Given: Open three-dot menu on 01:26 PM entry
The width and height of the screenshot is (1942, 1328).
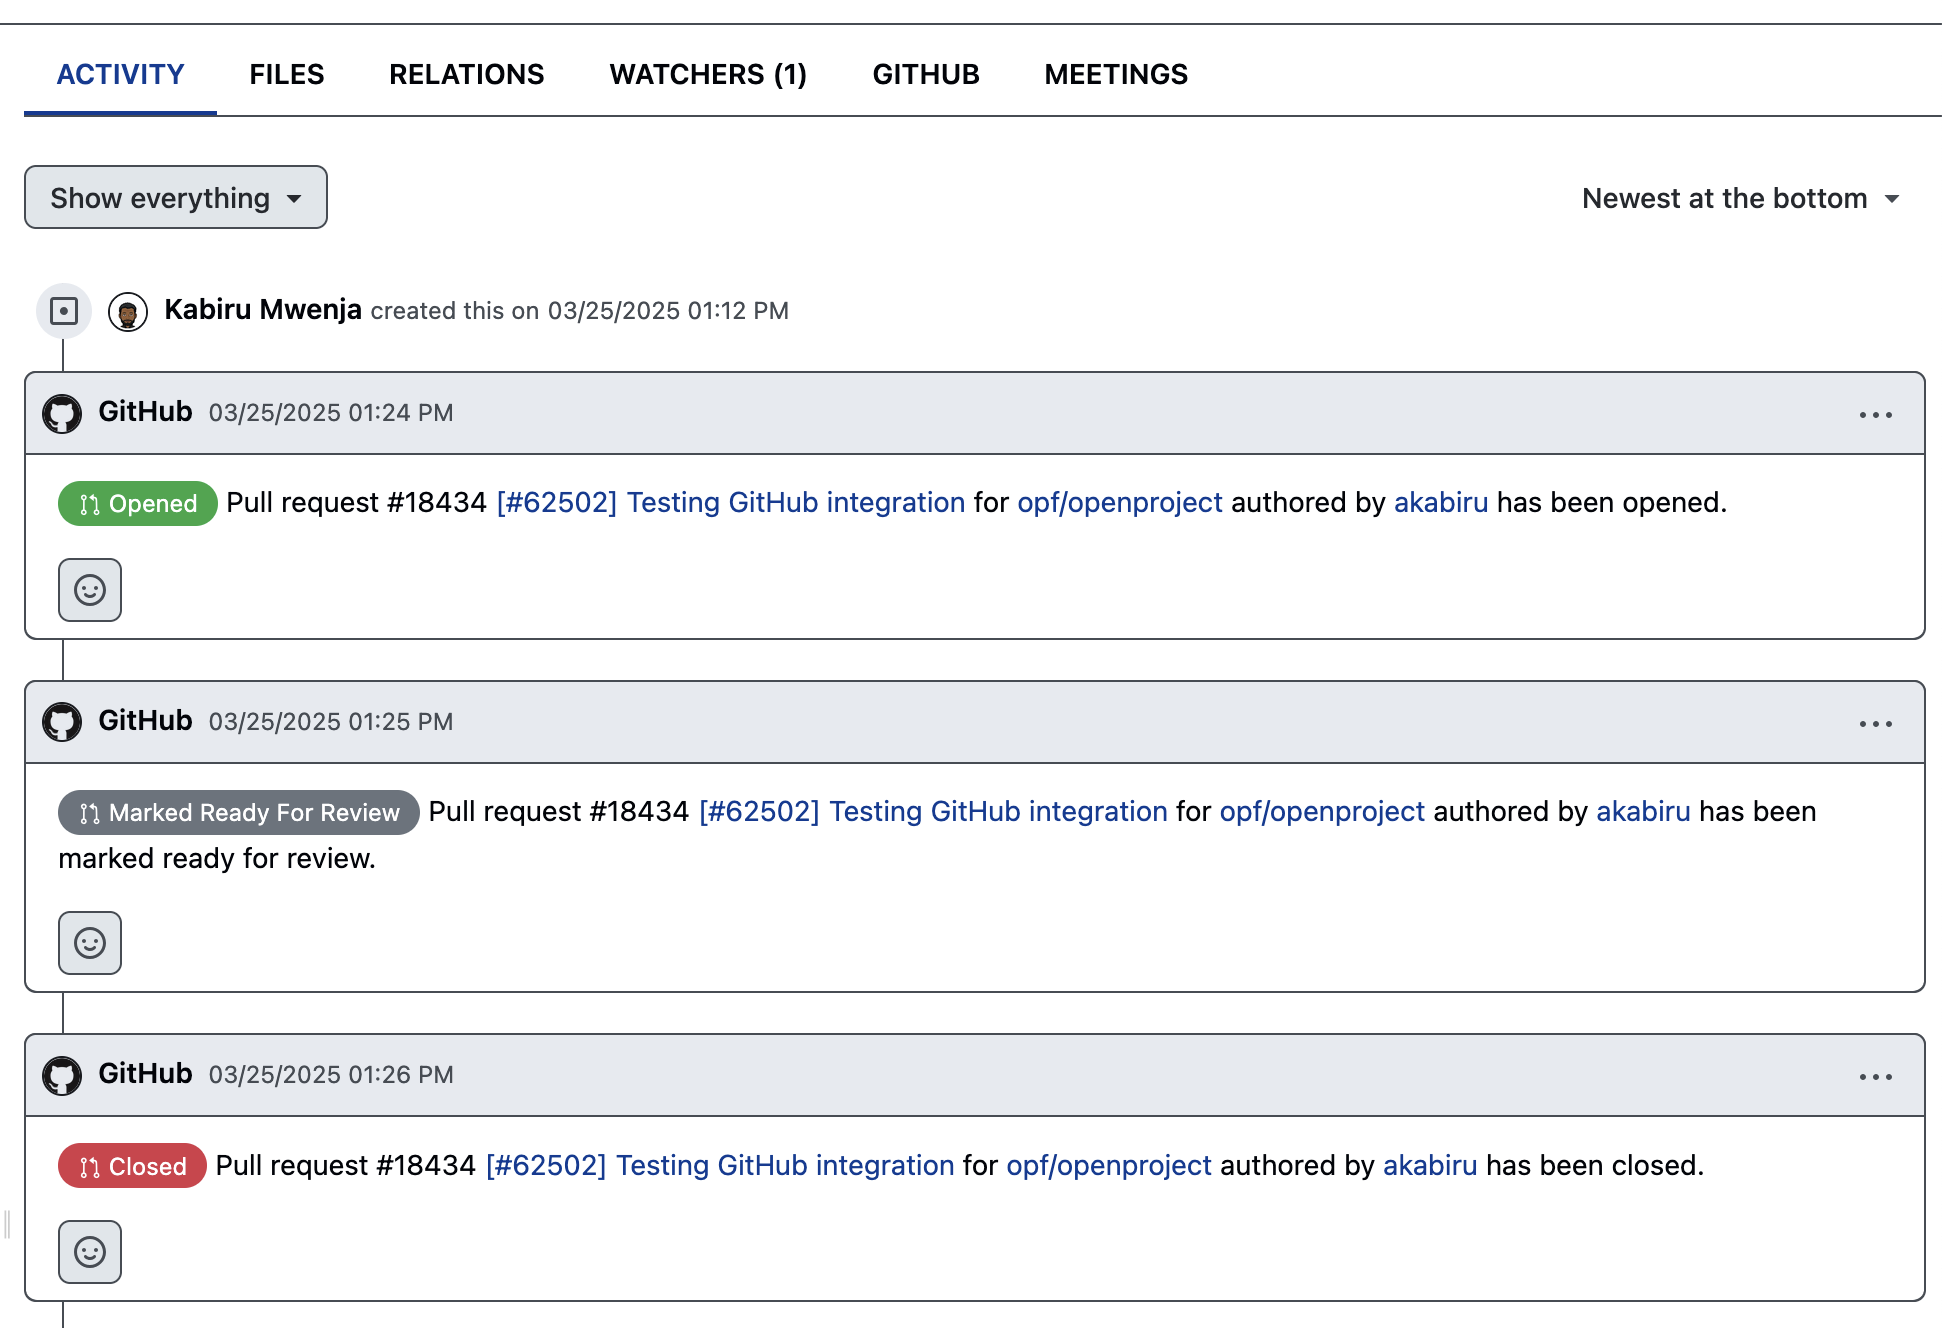Looking at the screenshot, I should coord(1875,1077).
